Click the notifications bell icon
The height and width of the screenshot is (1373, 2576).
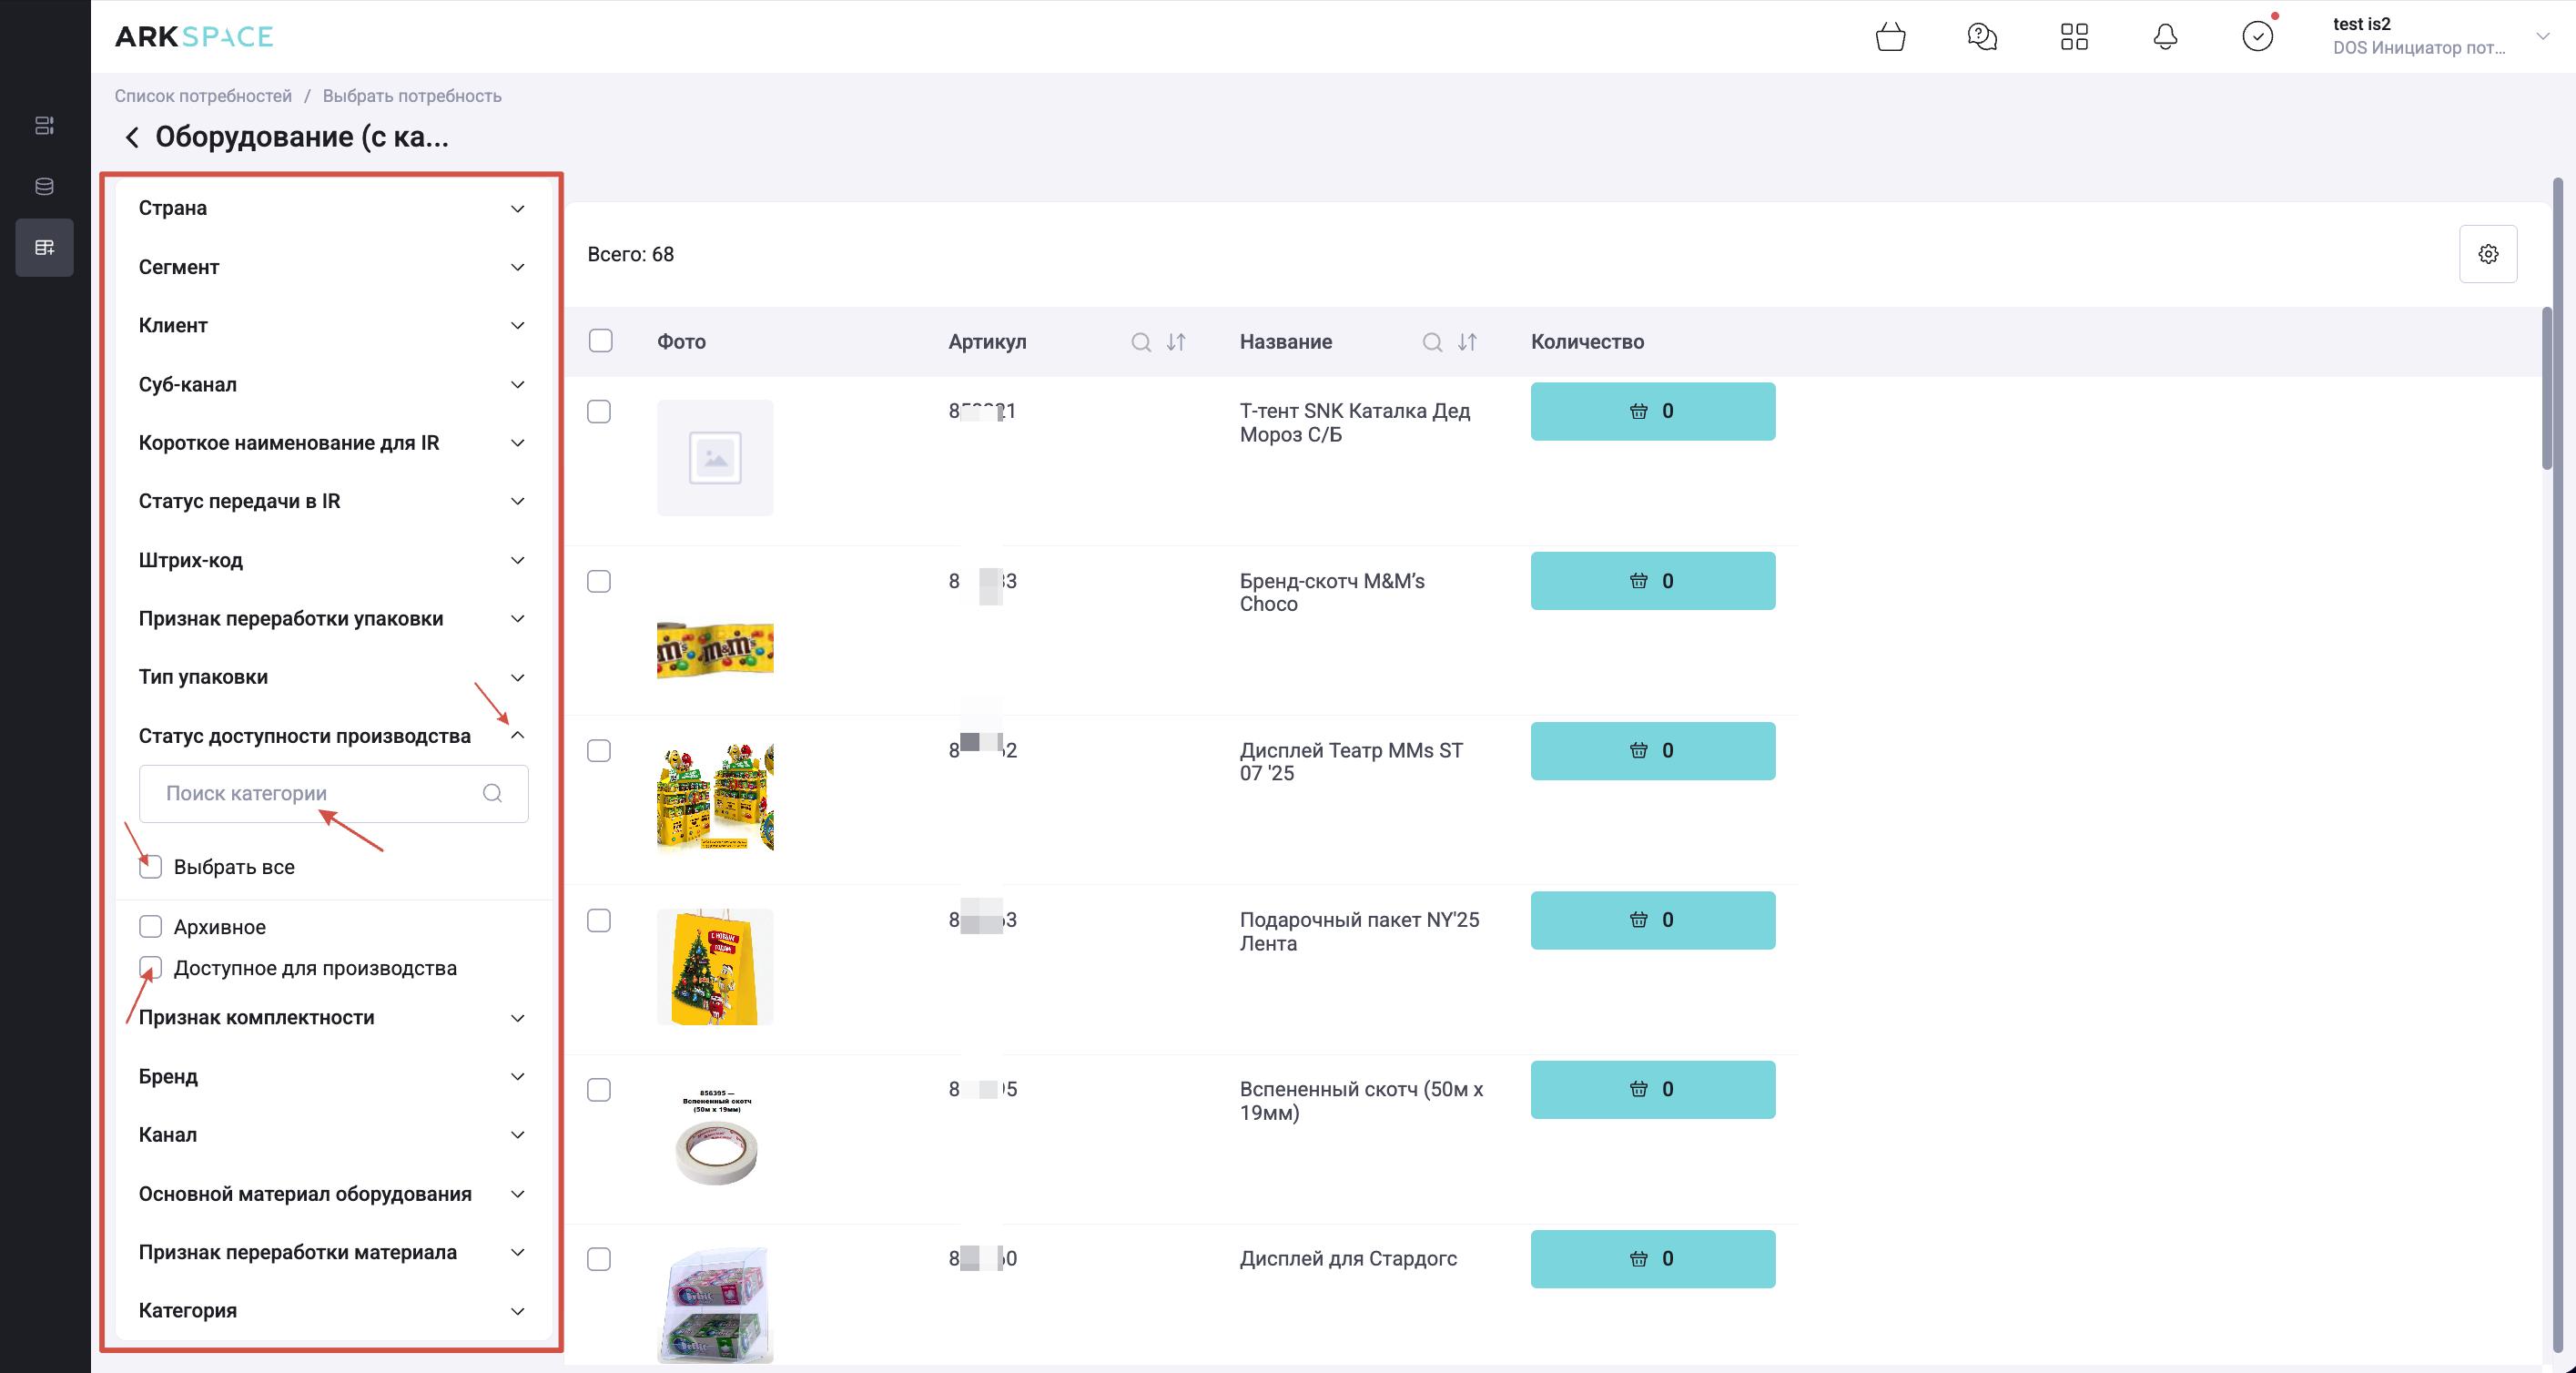(x=2165, y=37)
